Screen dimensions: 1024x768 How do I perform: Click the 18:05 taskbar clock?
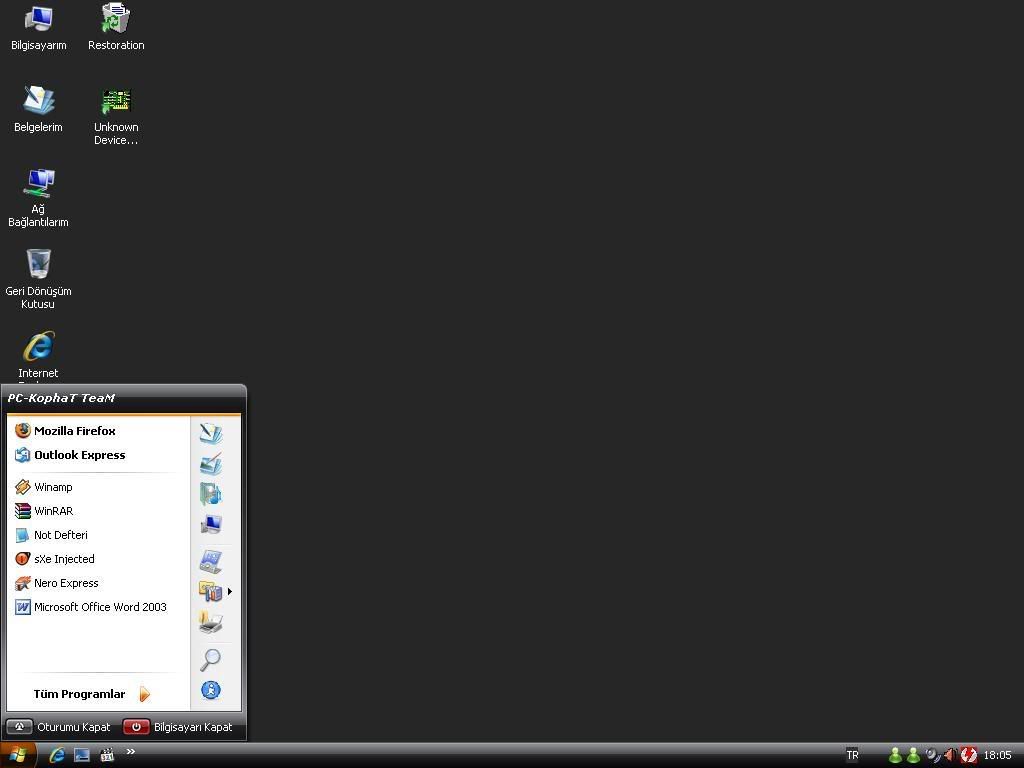[997, 756]
